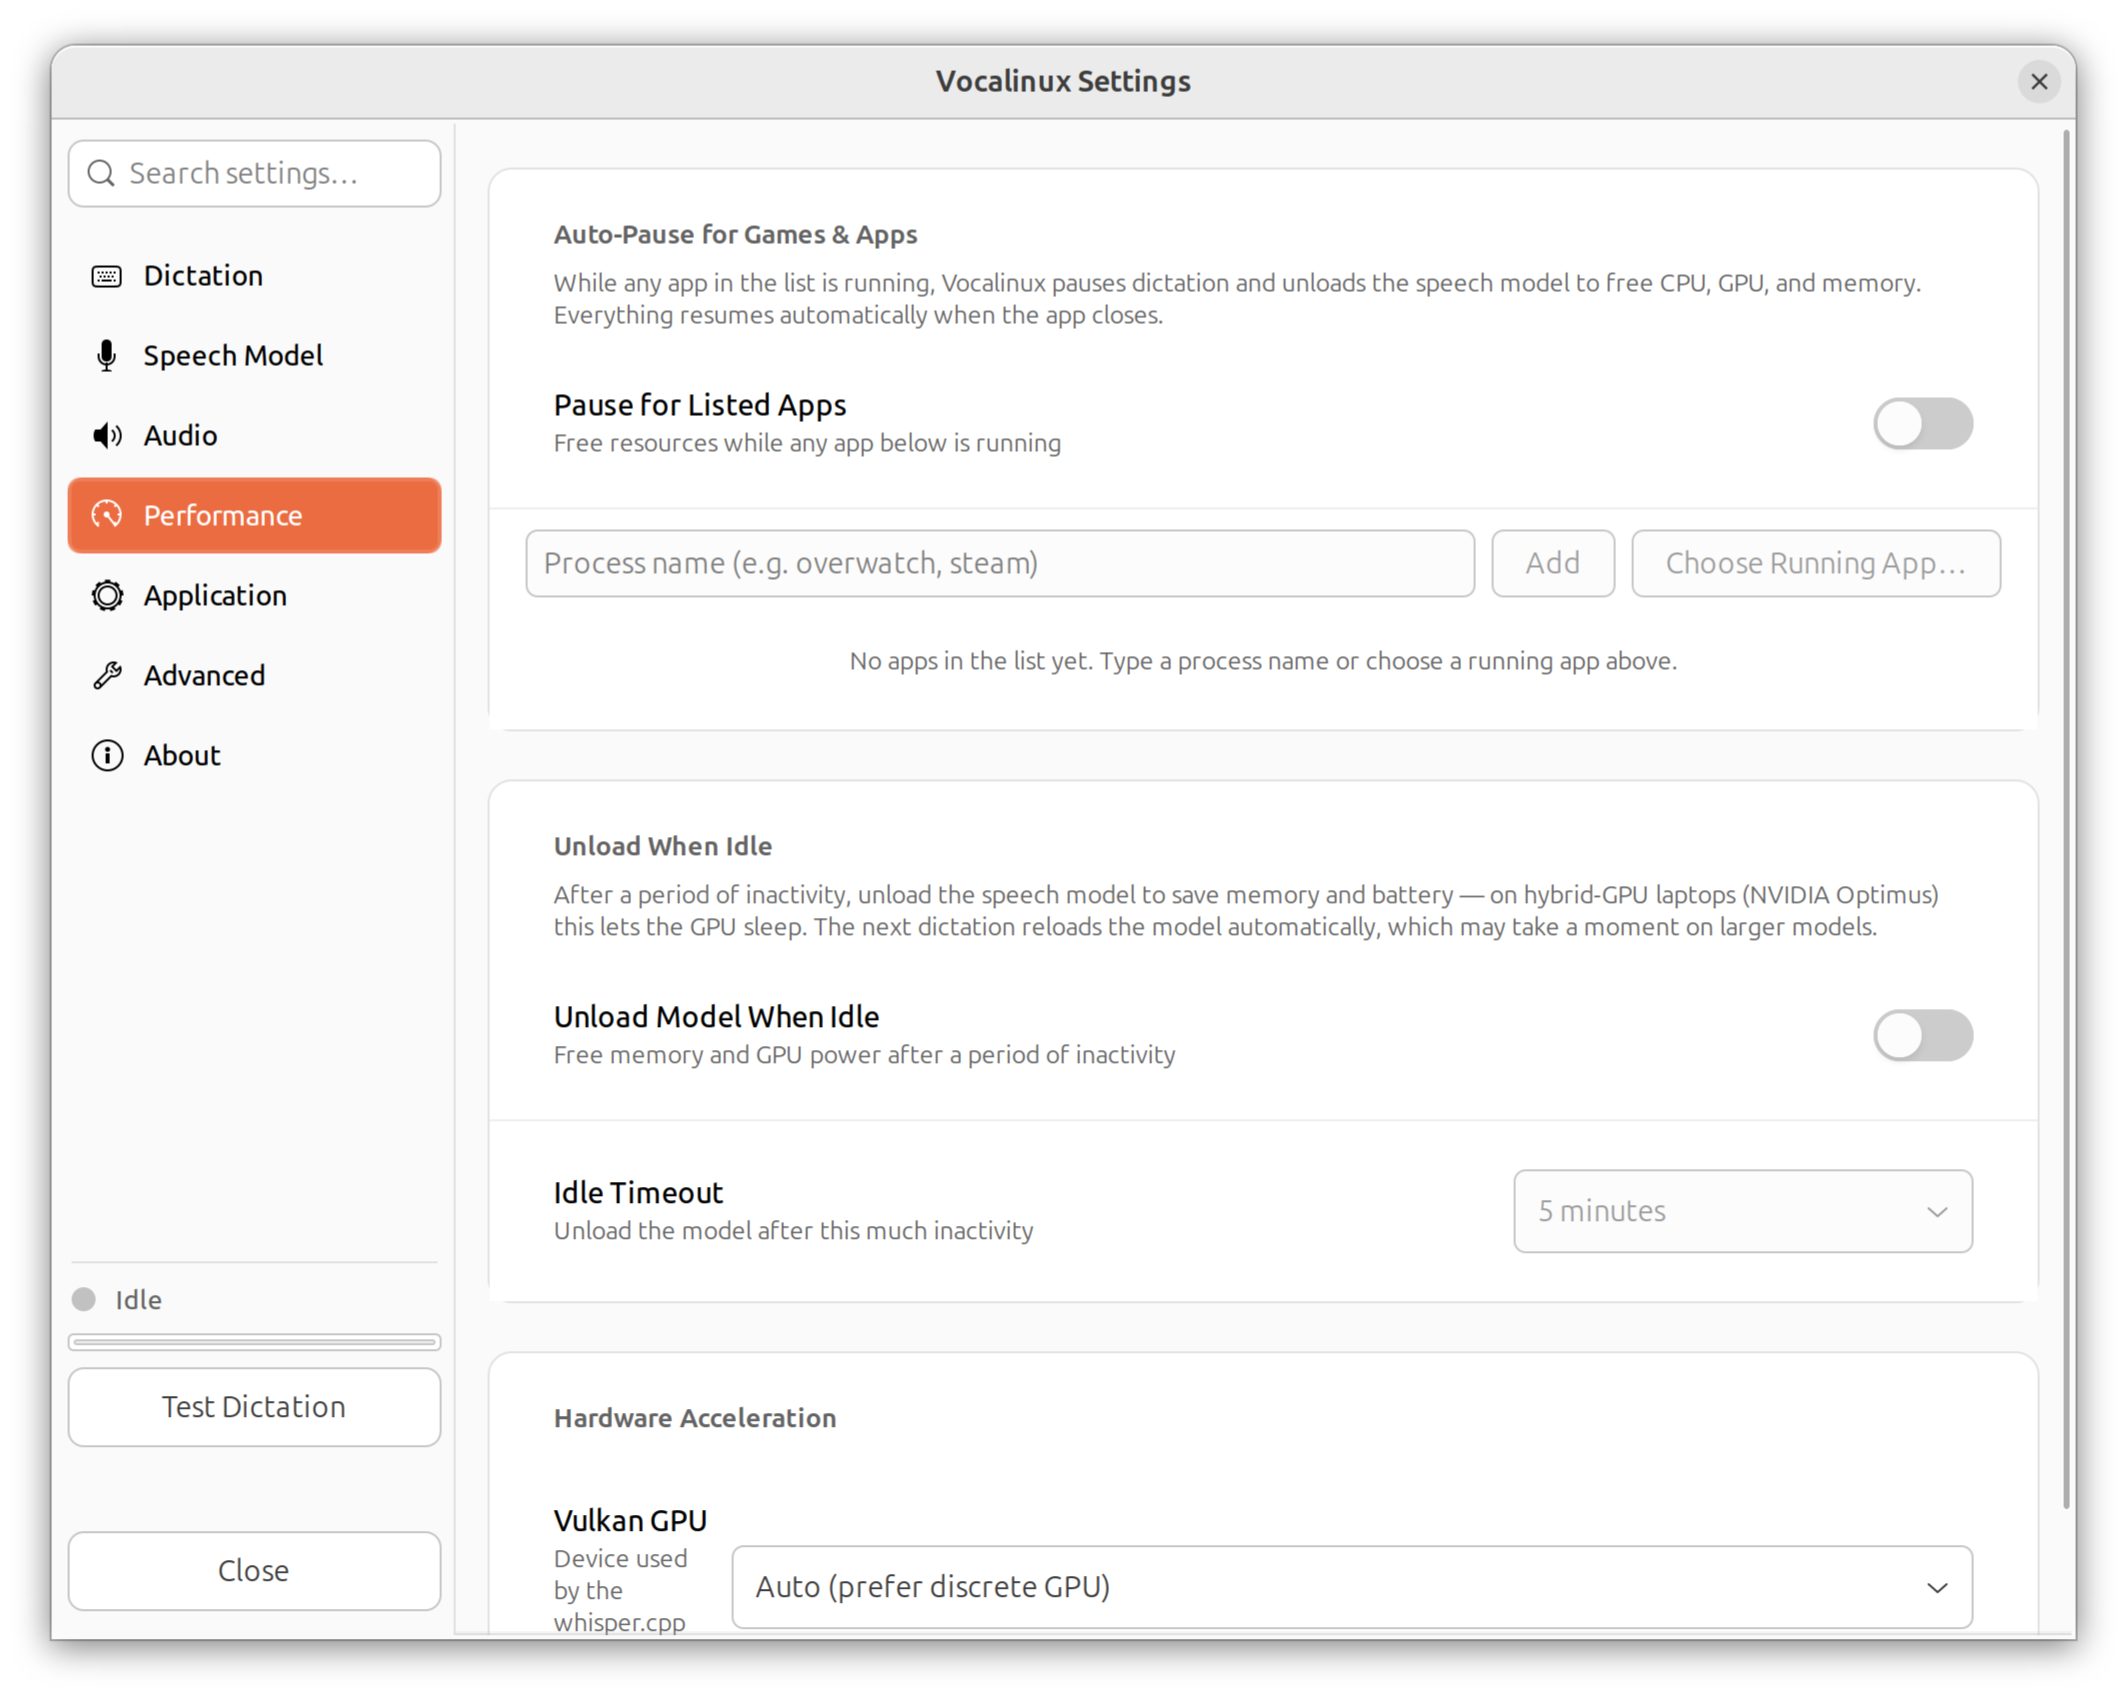The image size is (2128, 1698).
Task: Click the Advanced wrench icon
Action: coord(106,676)
